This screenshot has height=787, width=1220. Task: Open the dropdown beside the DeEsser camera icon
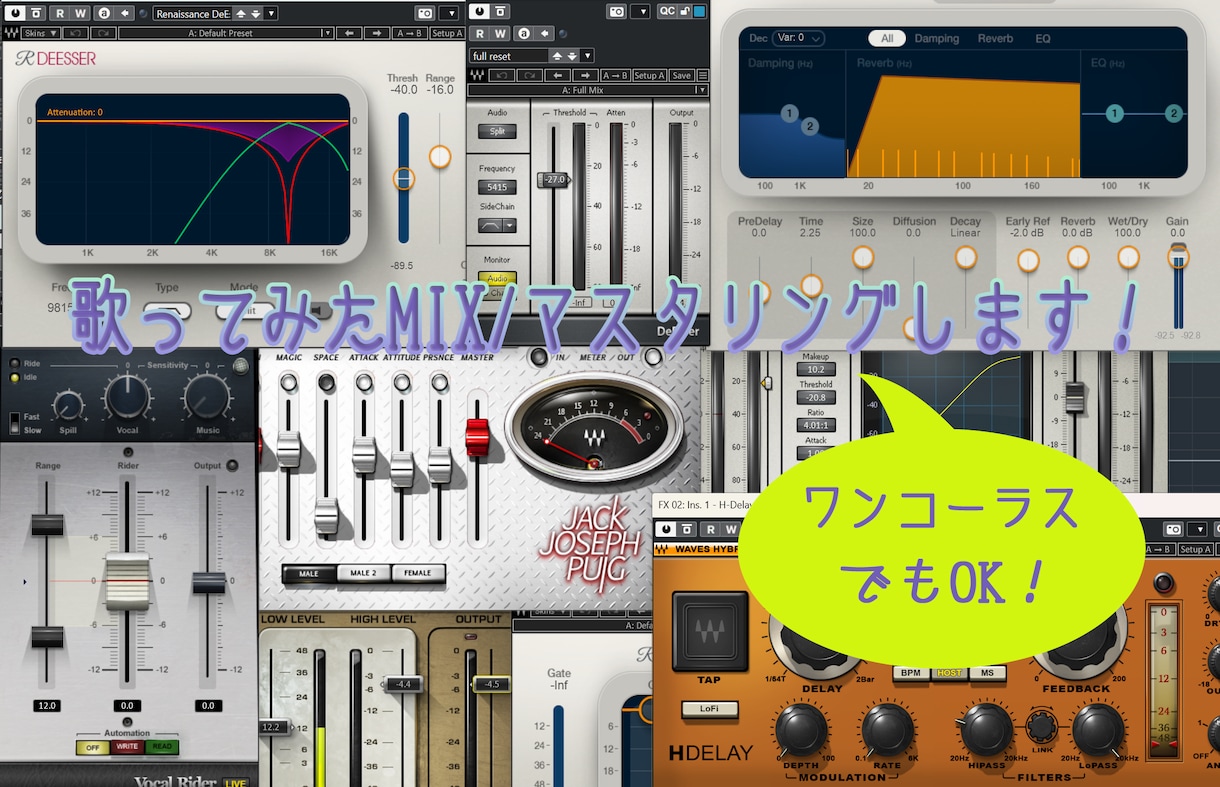coord(451,13)
